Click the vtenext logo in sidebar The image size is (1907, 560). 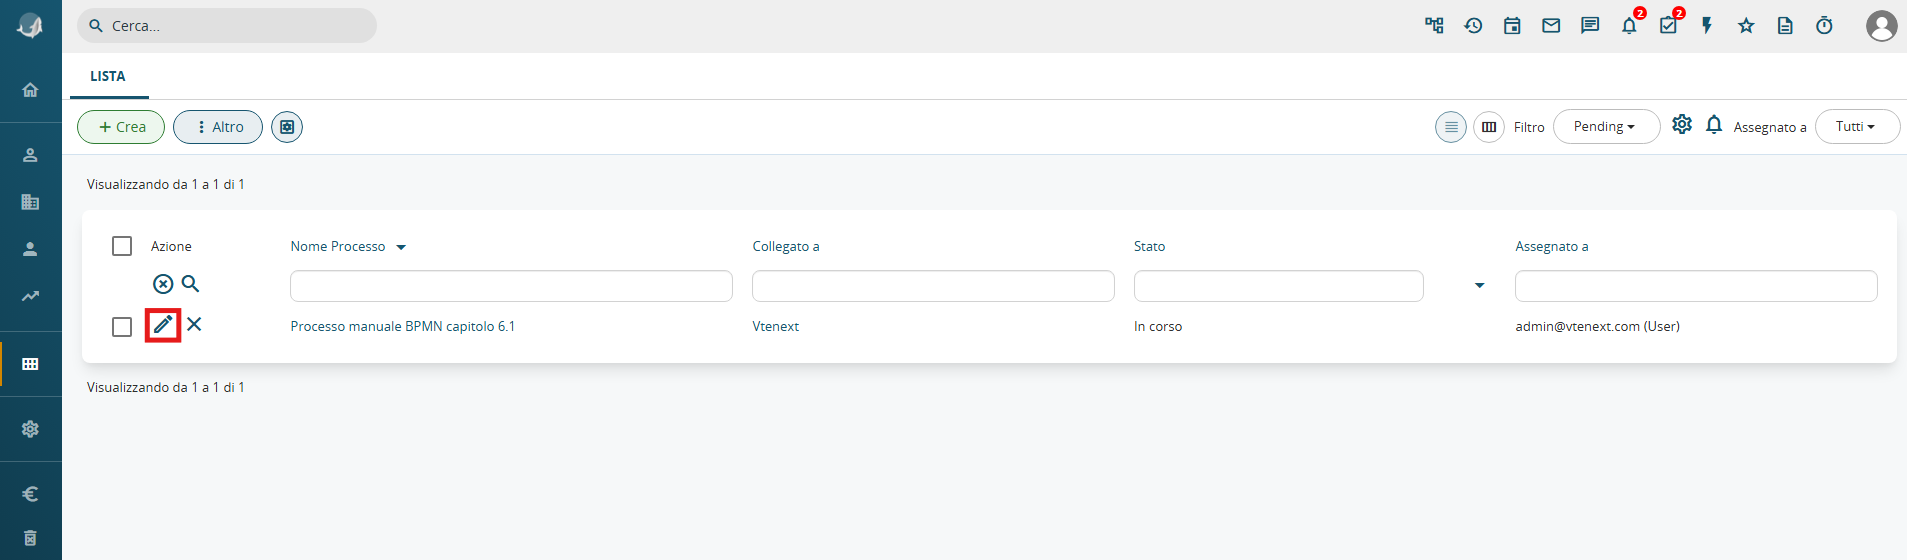(30, 26)
